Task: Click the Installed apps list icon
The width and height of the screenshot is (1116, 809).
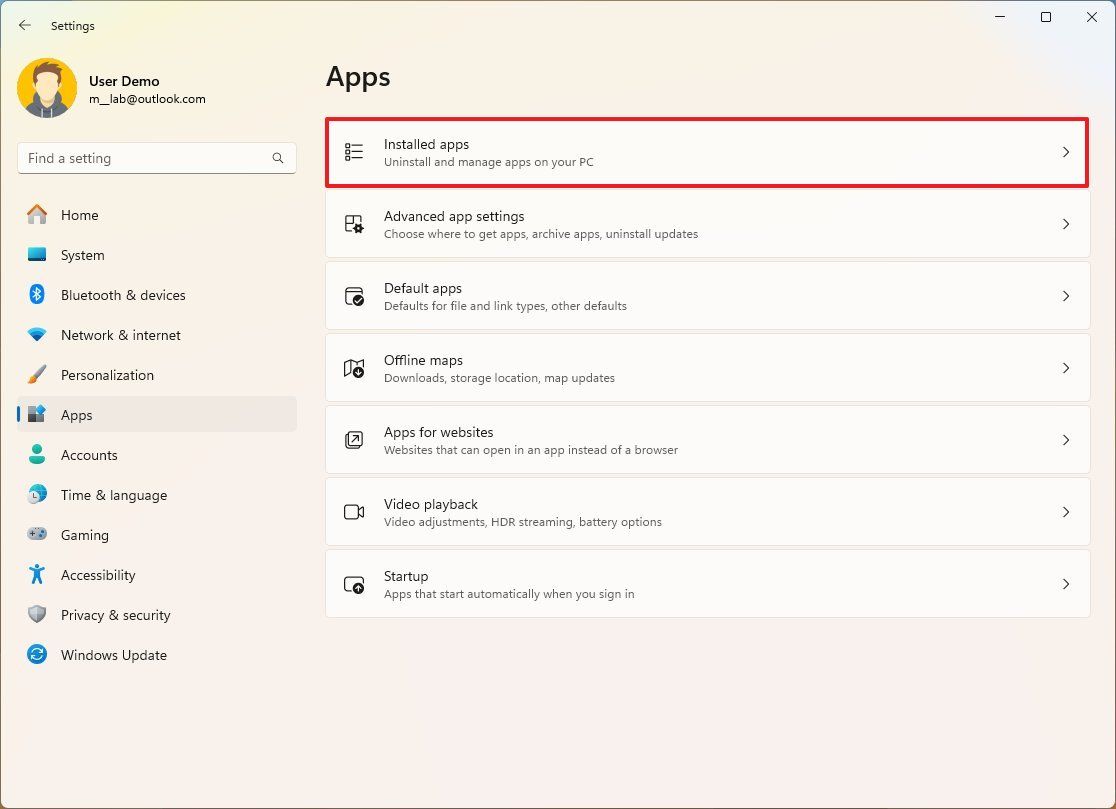Action: [353, 151]
